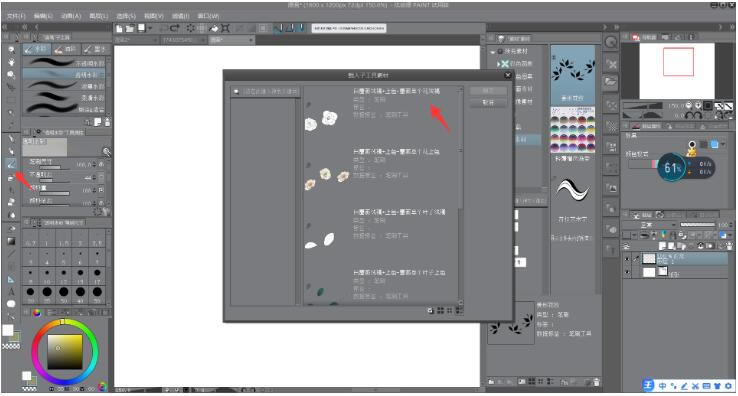Select the first brush stroke in sub tool list

64,63
